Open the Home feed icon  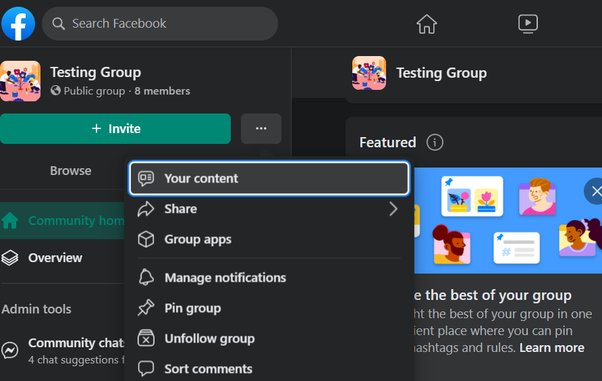pyautogui.click(x=427, y=24)
